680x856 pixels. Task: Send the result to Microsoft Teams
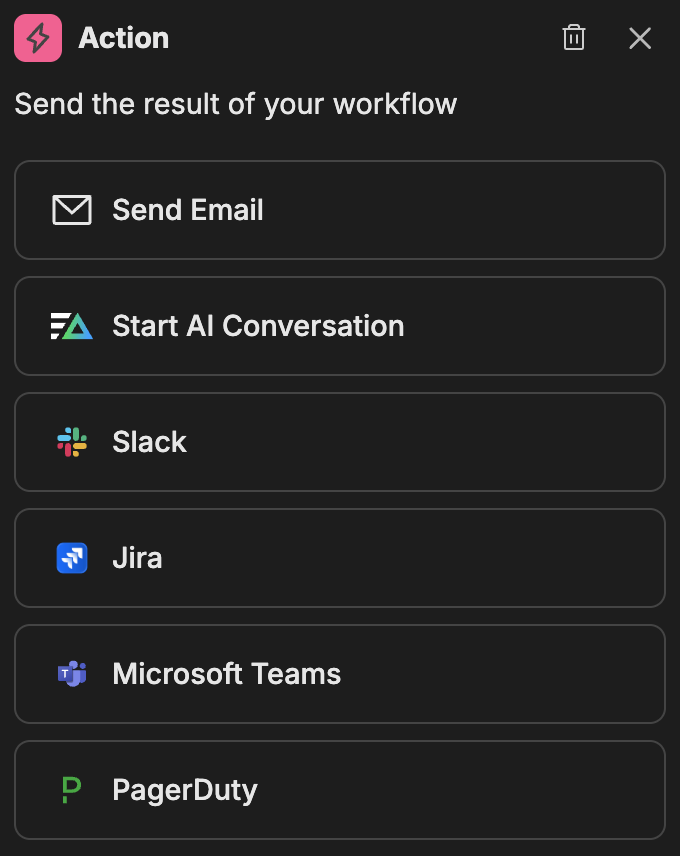coord(339,674)
